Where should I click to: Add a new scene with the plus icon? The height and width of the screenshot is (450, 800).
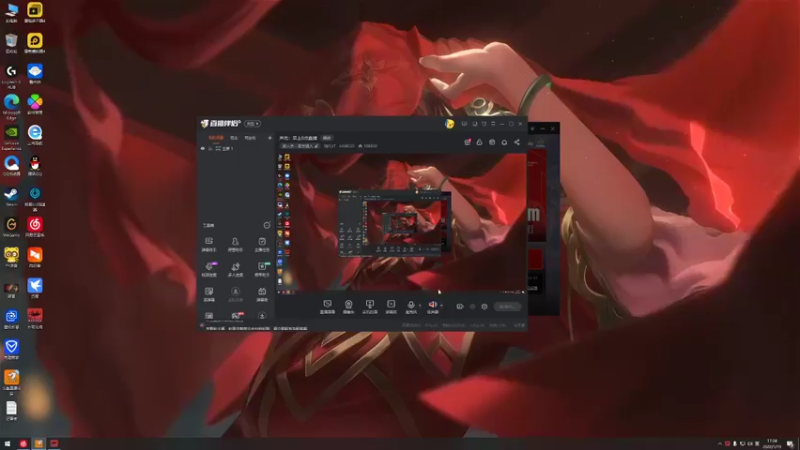click(270, 138)
